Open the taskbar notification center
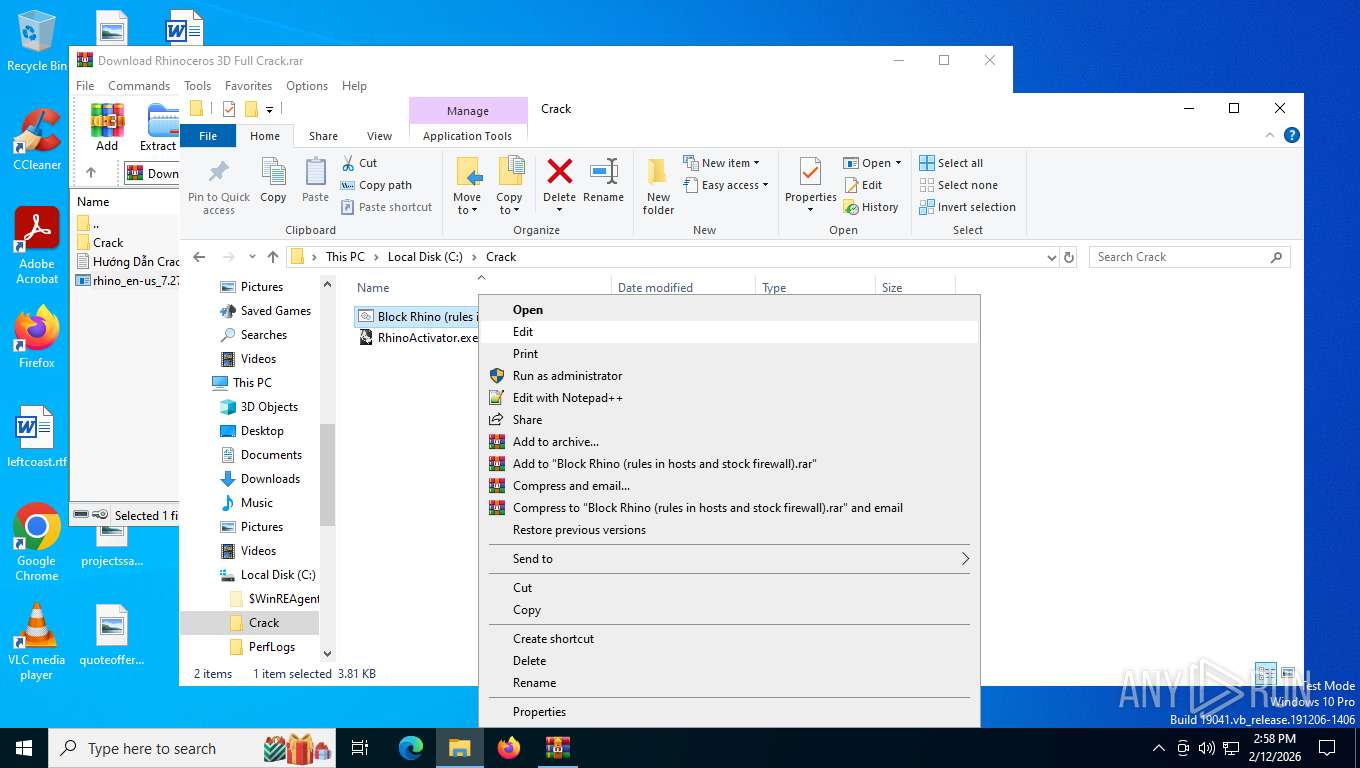 point(1327,748)
